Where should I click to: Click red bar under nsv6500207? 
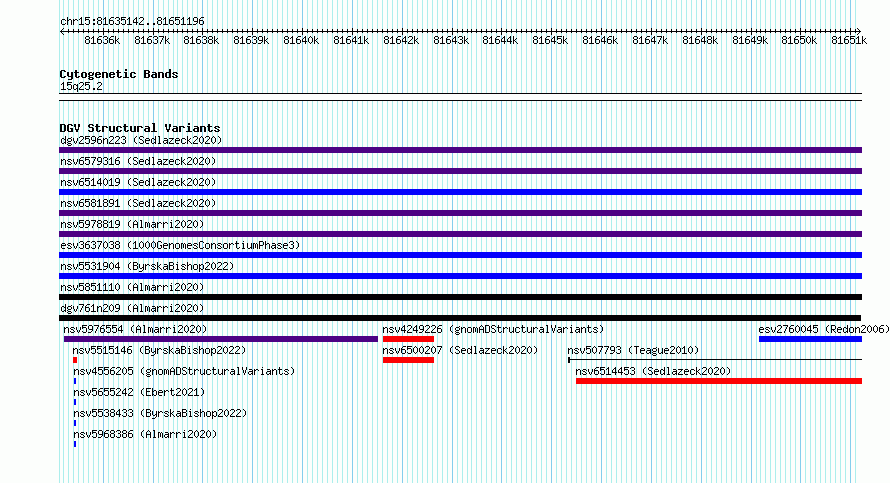tap(408, 360)
